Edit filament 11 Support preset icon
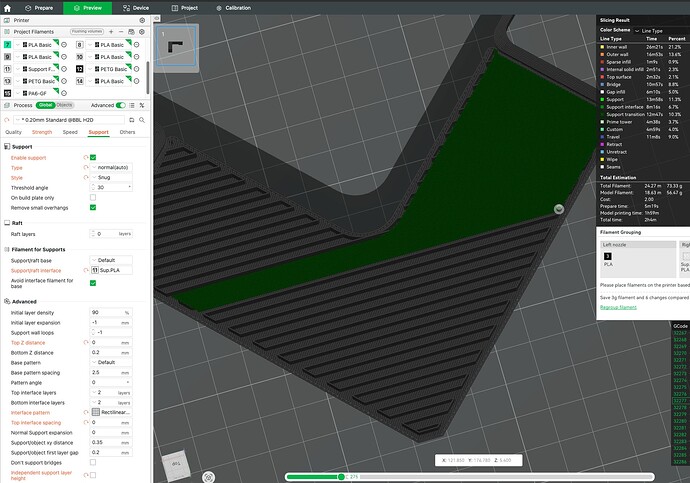 click(x=64, y=69)
